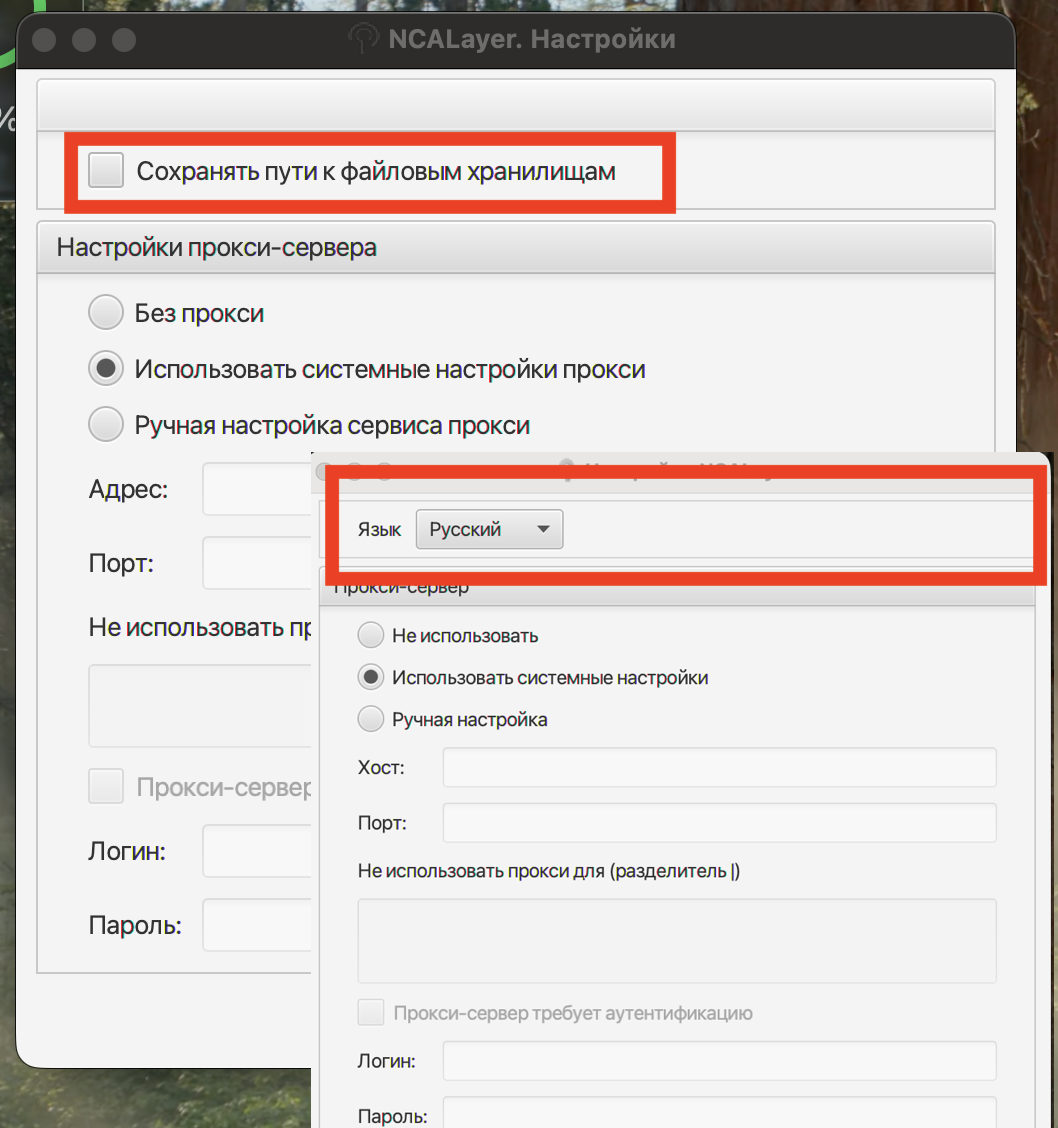Click the Адрес input field

(257, 489)
